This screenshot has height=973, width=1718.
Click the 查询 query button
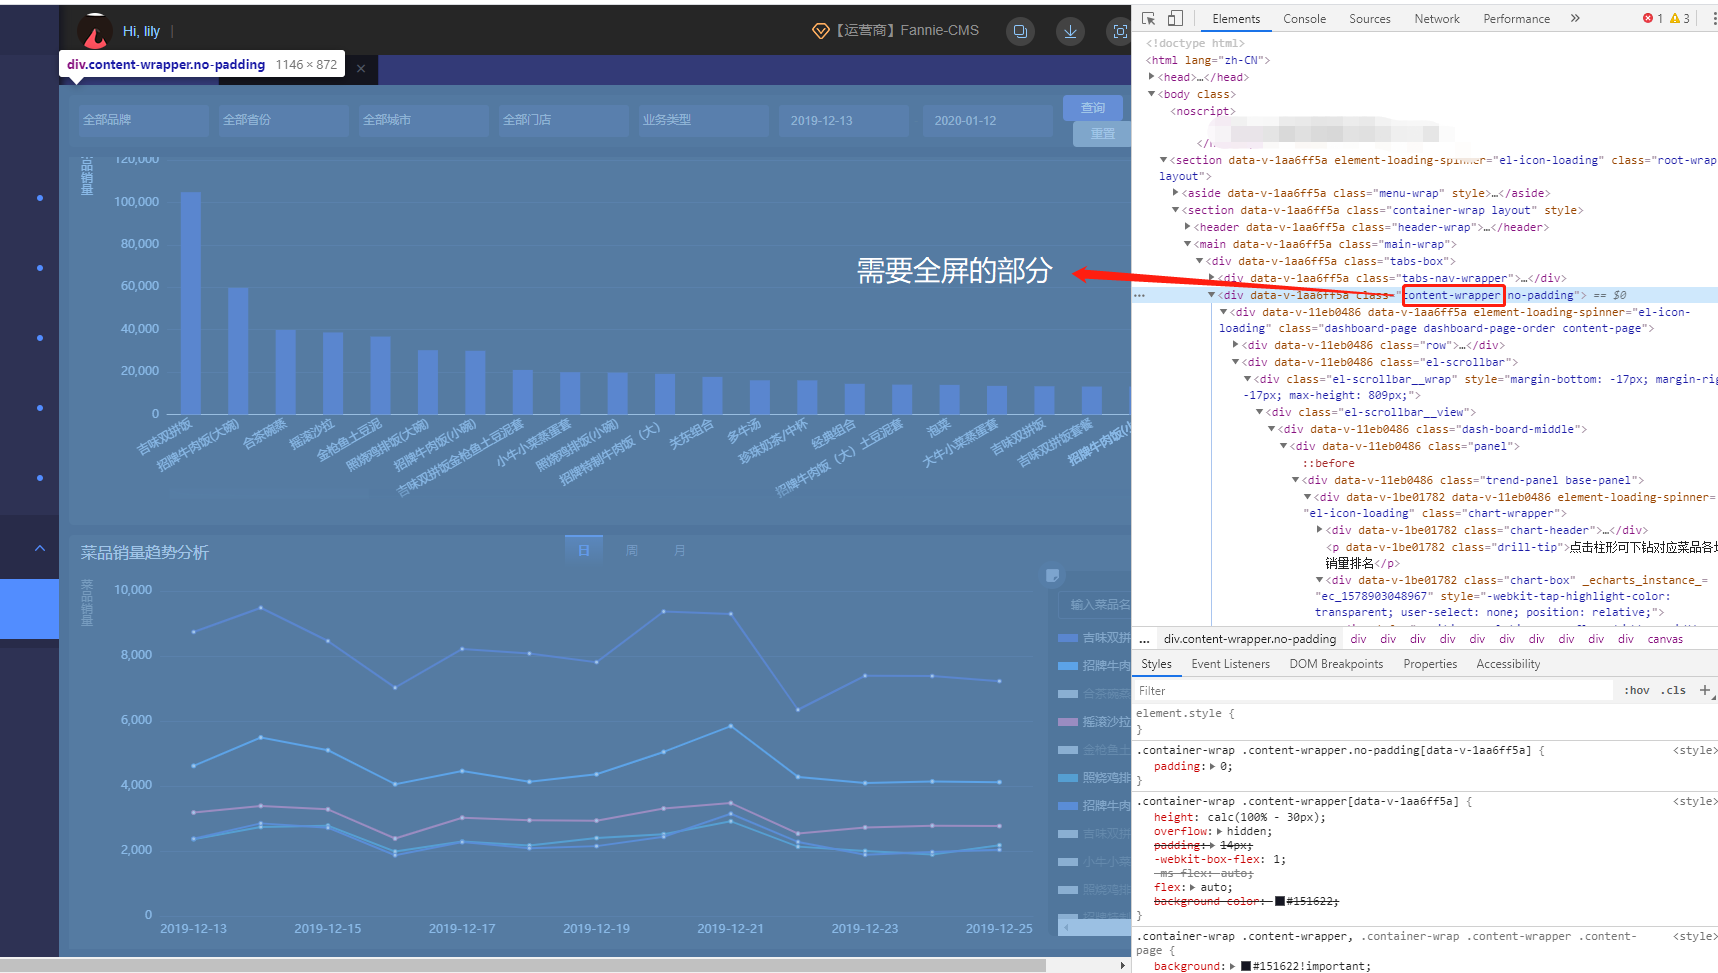pyautogui.click(x=1093, y=108)
